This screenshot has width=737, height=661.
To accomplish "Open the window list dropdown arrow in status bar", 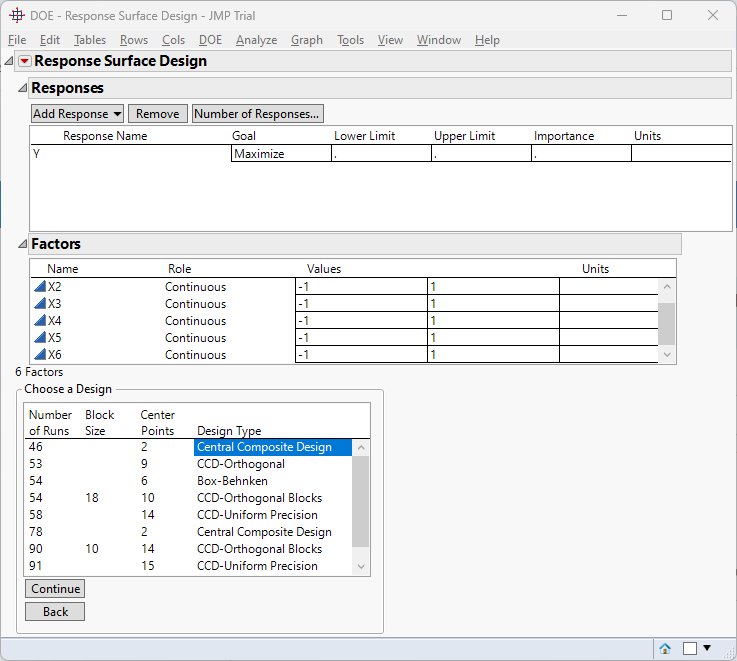I will (707, 648).
